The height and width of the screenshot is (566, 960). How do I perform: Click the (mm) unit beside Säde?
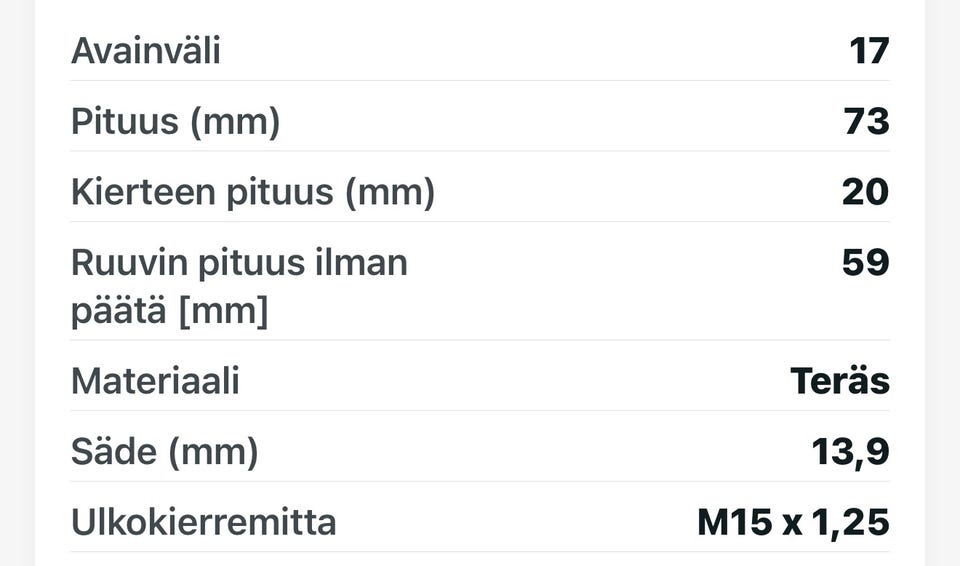(213, 452)
